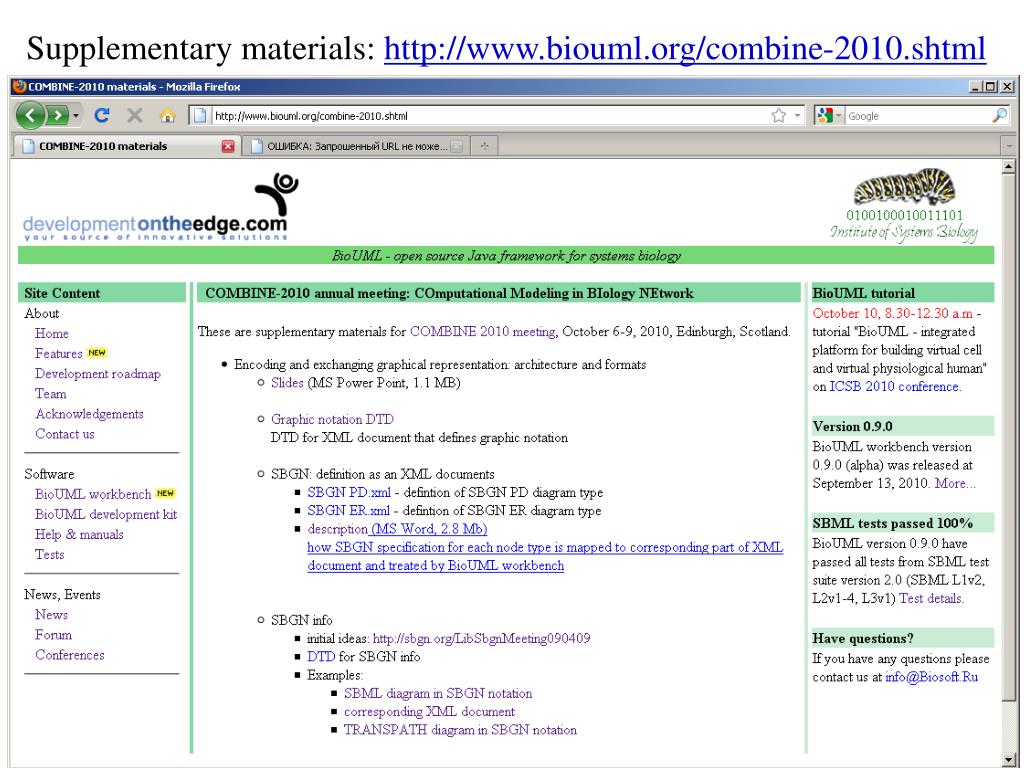Open Help & manuals link
Viewport: 1024px width, 768px height.
pyautogui.click(x=79, y=534)
